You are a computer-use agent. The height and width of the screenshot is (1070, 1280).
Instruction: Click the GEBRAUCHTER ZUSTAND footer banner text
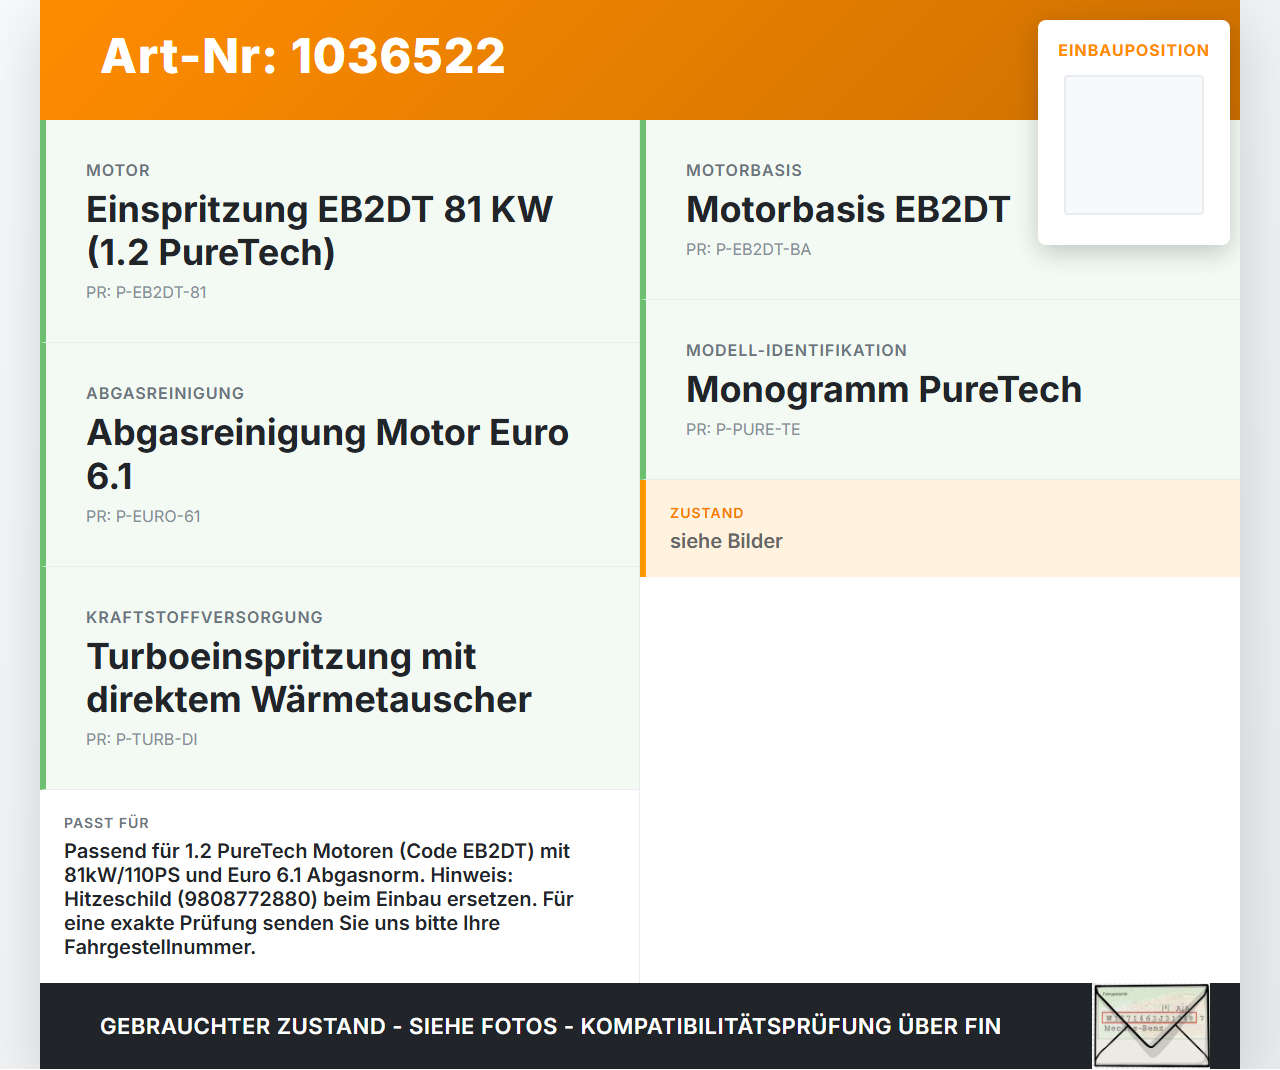(550, 1026)
